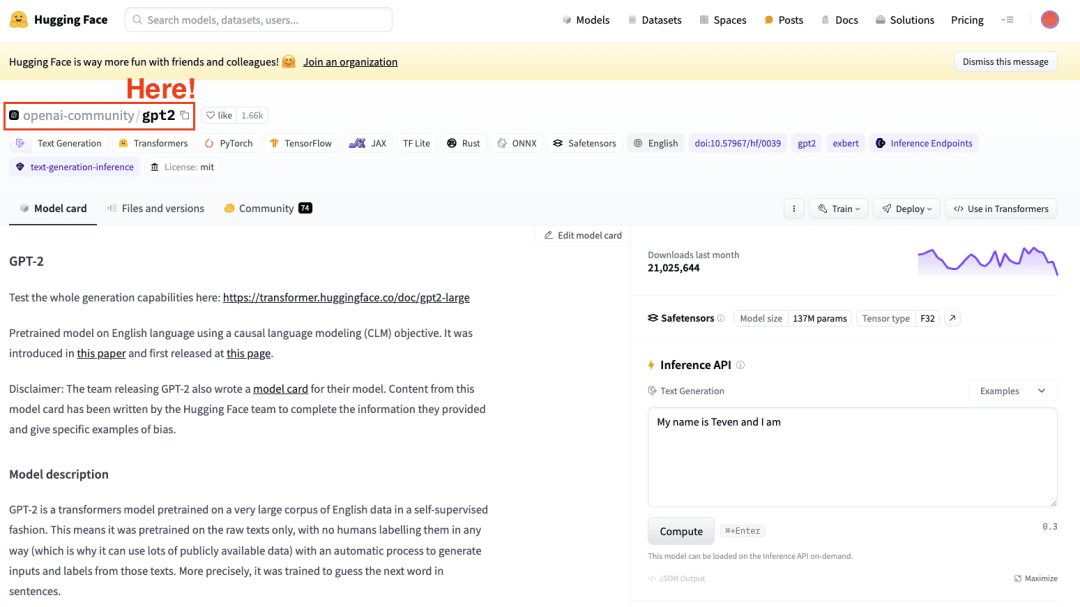This screenshot has width=1080, height=607.
Task: Like the gpt2 model
Action: pyautogui.click(x=219, y=116)
